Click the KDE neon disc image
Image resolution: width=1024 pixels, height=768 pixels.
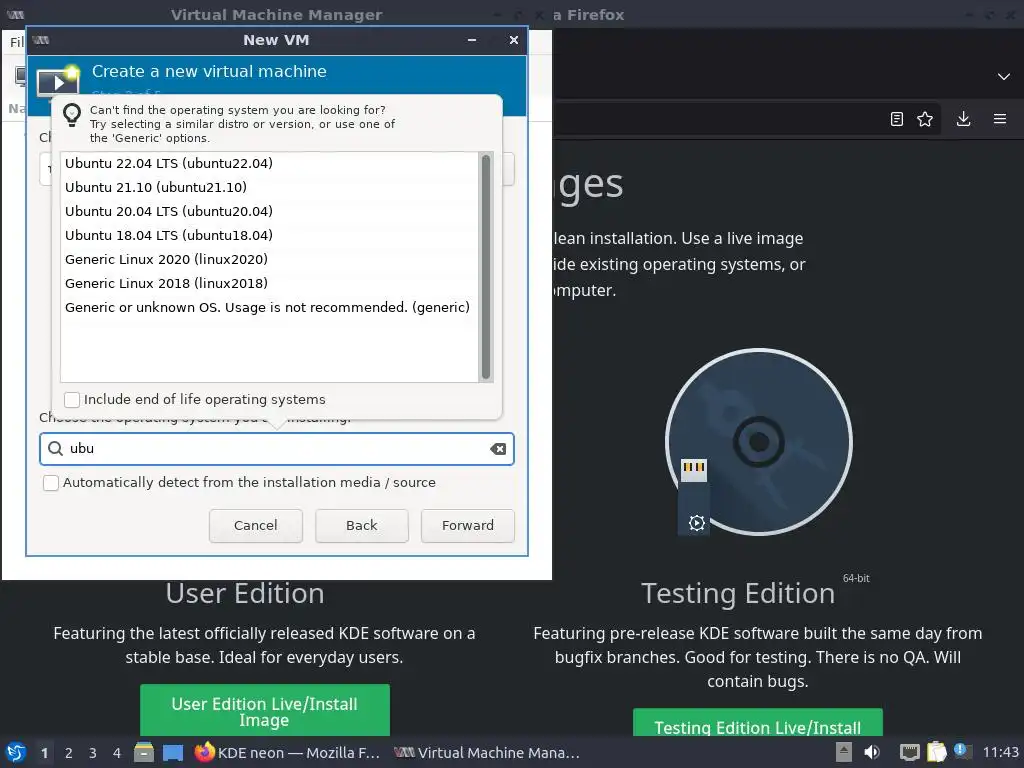758,442
